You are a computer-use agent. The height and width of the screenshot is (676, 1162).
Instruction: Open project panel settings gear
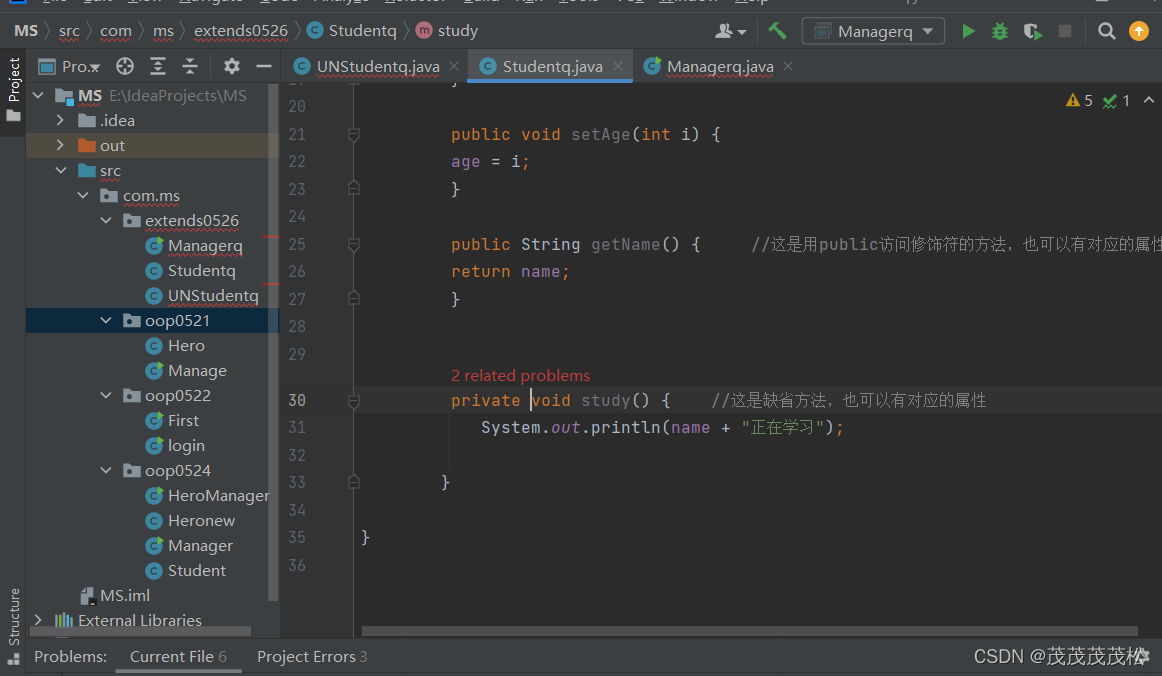point(232,67)
